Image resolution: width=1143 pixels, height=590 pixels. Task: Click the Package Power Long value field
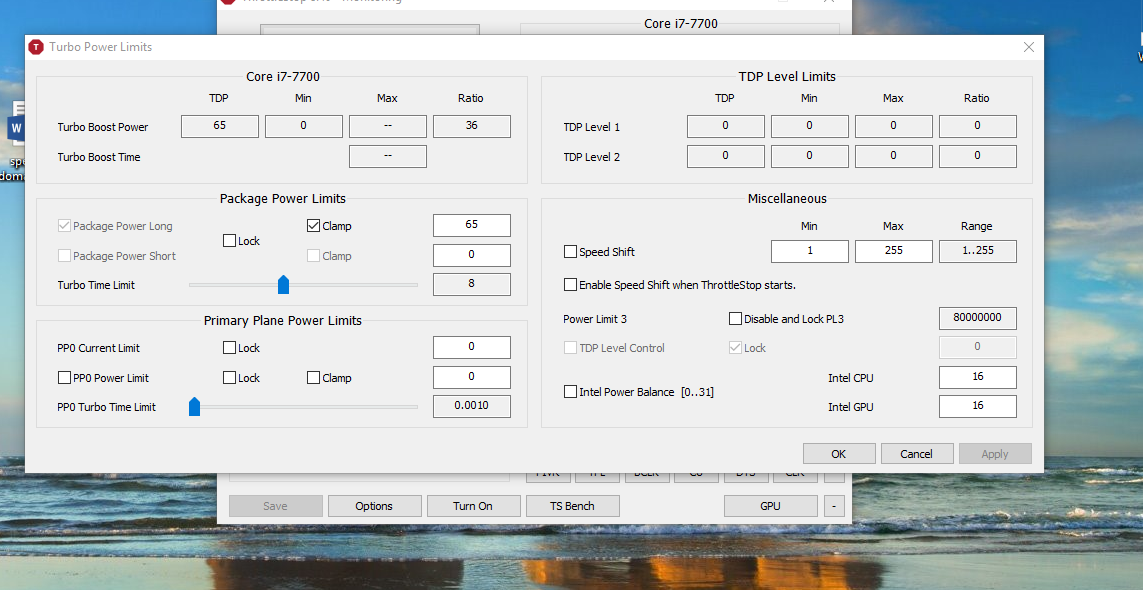click(472, 225)
